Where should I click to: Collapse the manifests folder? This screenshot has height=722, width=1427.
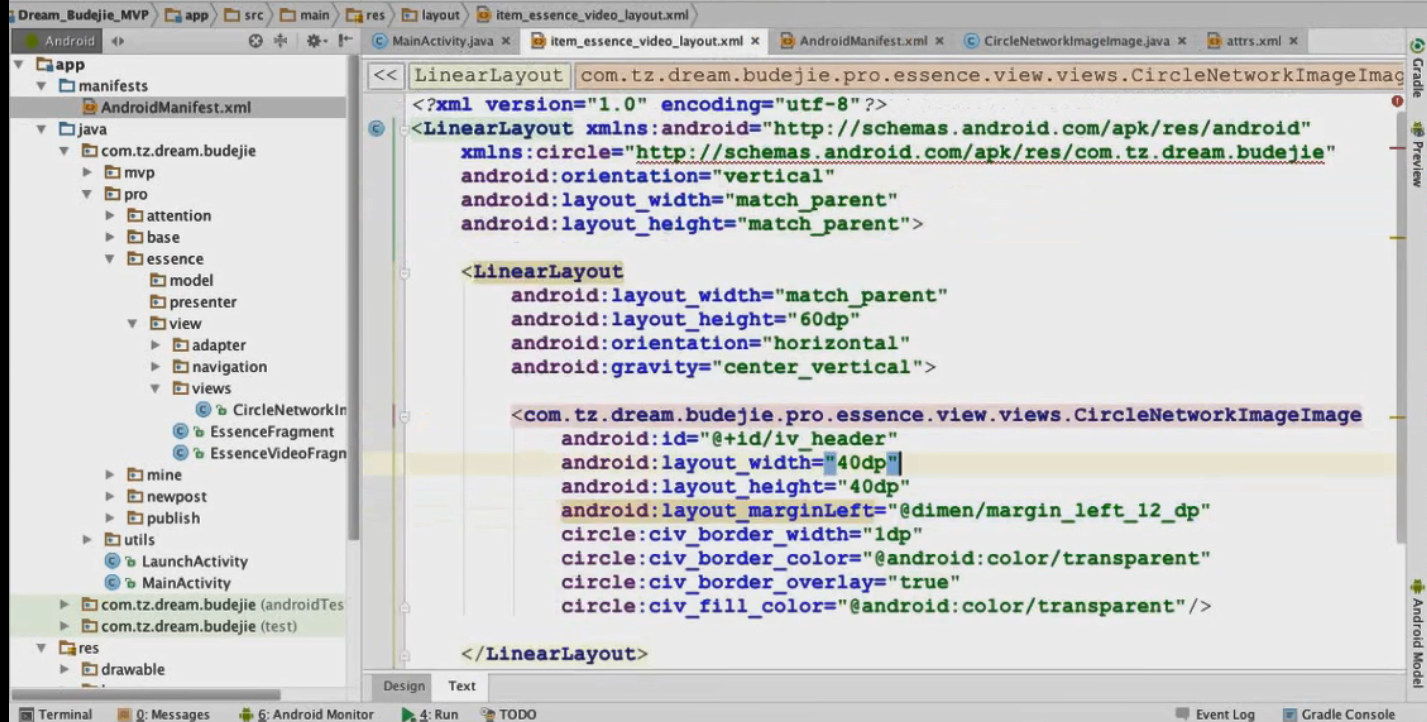coord(42,86)
